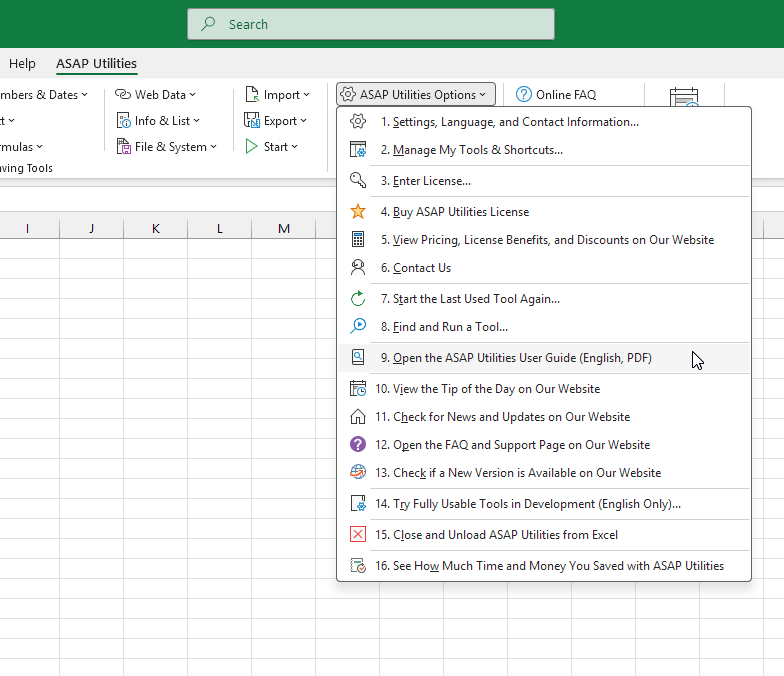Image resolution: width=784 pixels, height=676 pixels.
Task: Click the calculator icon for View Pricing
Action: pos(358,240)
